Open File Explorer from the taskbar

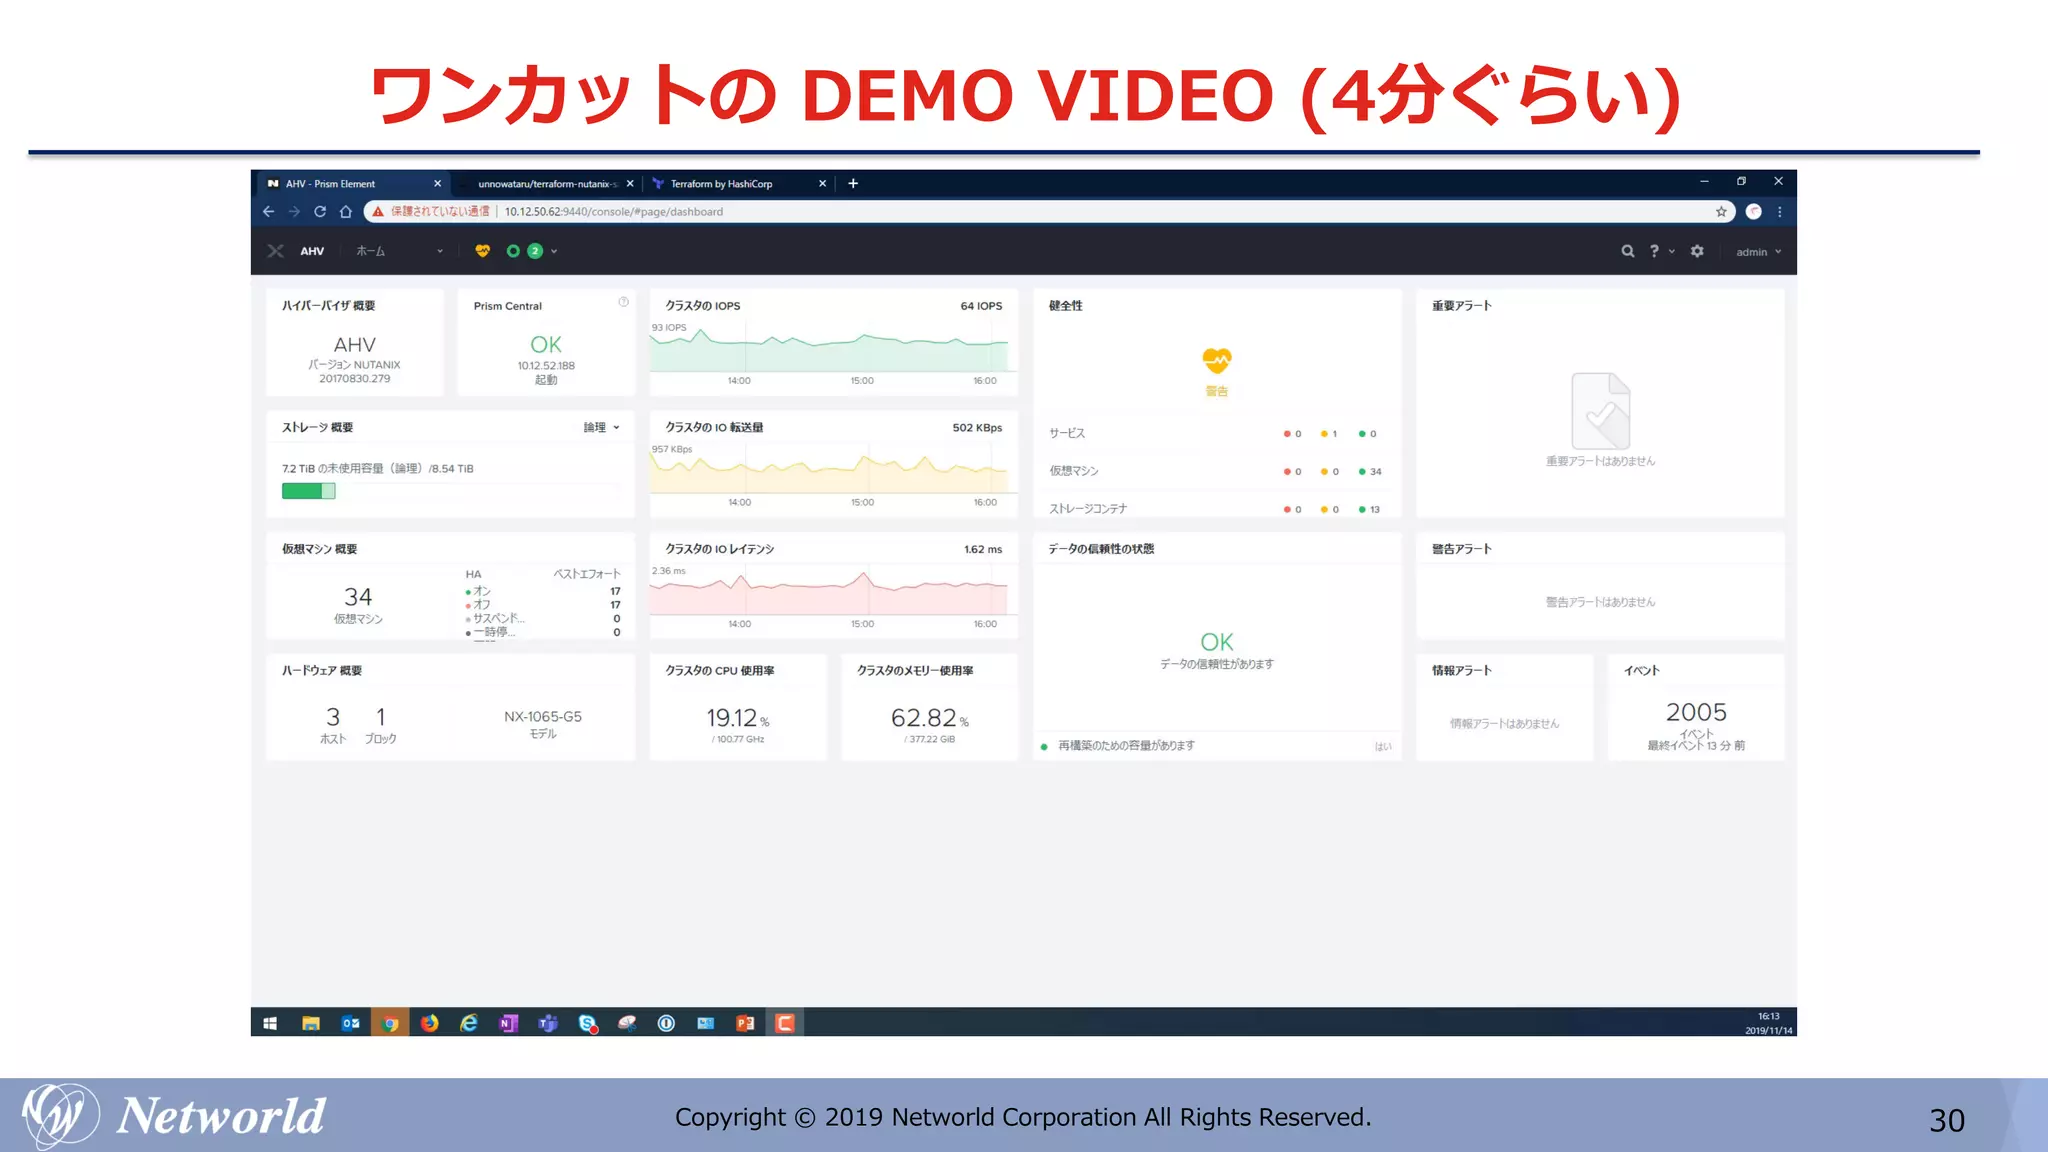click(x=311, y=1023)
